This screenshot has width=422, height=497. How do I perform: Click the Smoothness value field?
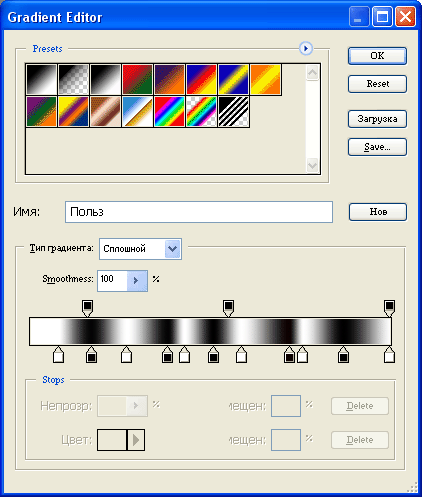point(112,281)
